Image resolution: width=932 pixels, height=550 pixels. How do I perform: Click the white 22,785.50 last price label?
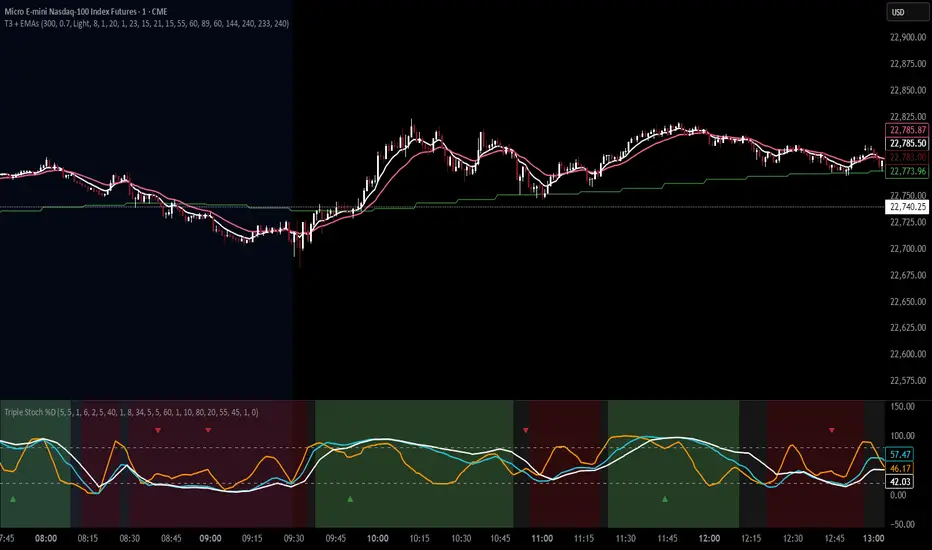click(905, 143)
